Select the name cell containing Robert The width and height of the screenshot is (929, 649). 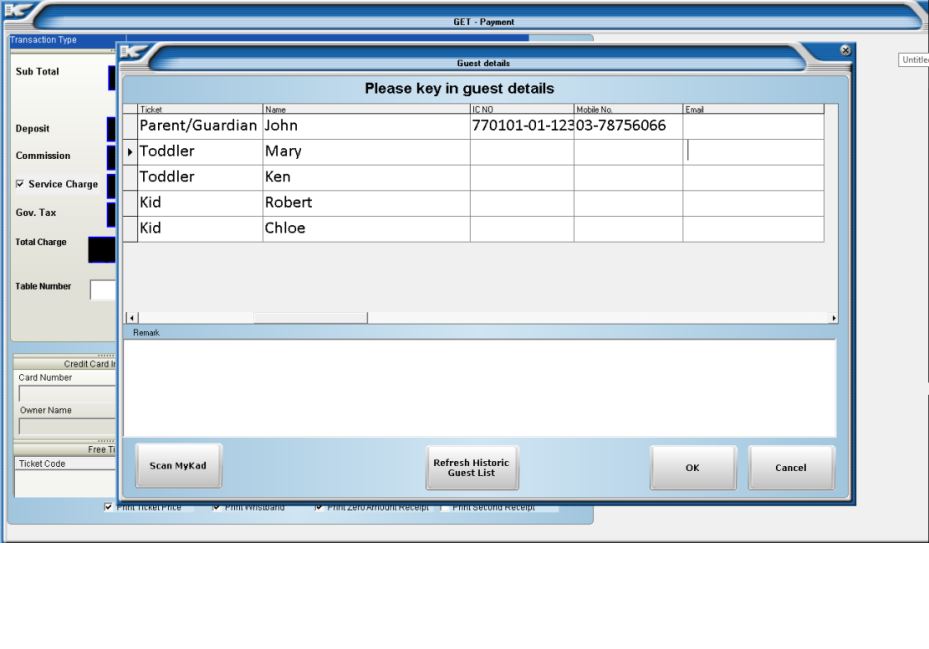[x=366, y=203]
